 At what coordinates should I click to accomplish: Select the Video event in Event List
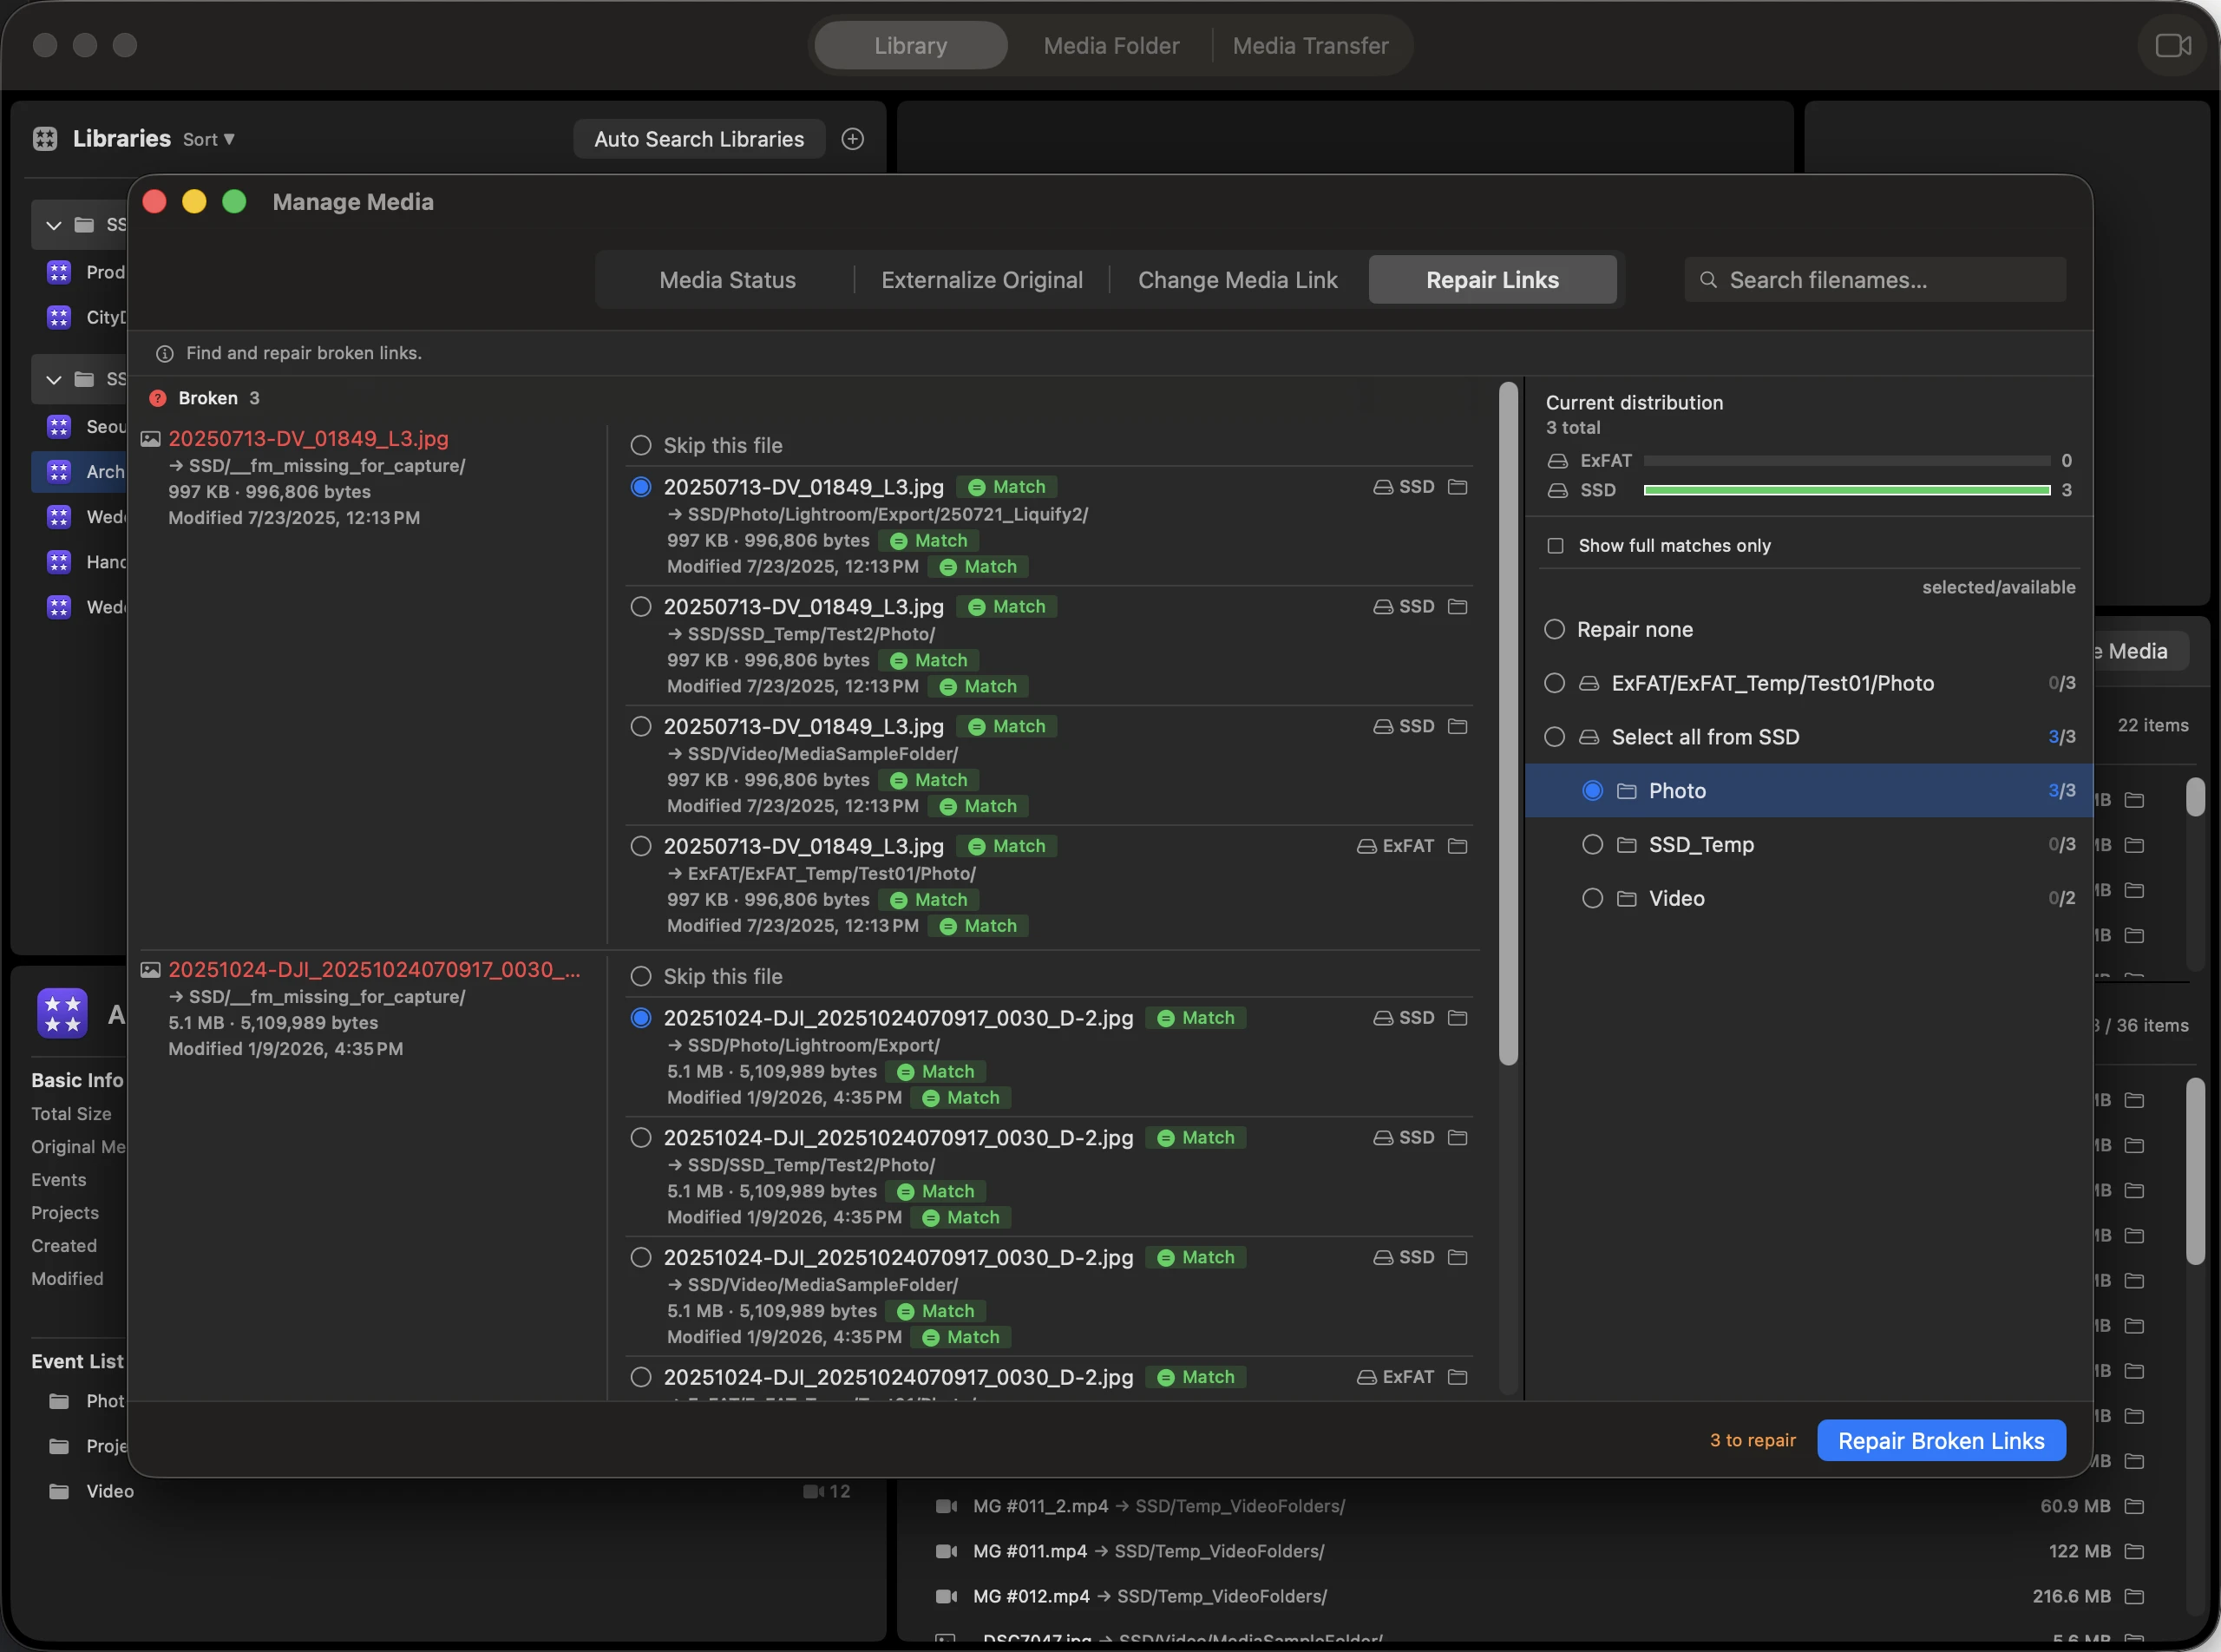[110, 1491]
